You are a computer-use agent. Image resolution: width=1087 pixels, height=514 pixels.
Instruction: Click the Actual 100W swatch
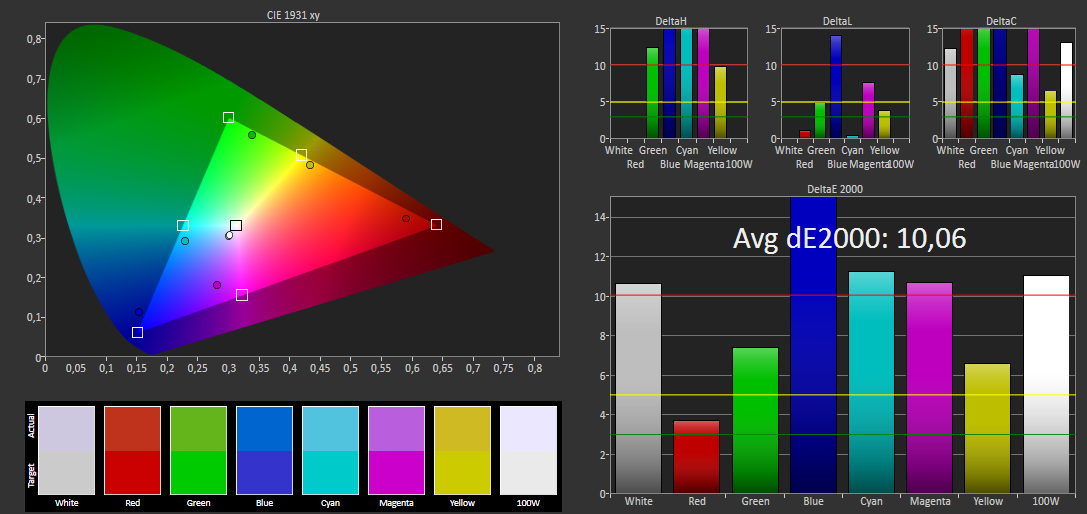(528, 429)
